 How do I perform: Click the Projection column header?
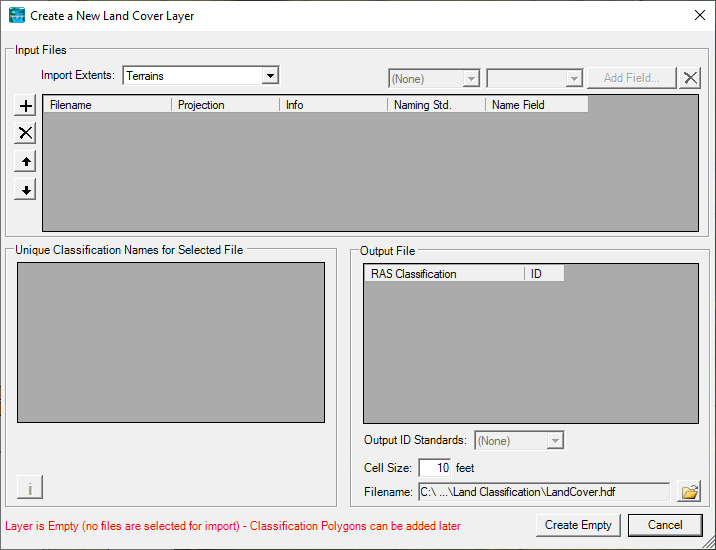225,105
